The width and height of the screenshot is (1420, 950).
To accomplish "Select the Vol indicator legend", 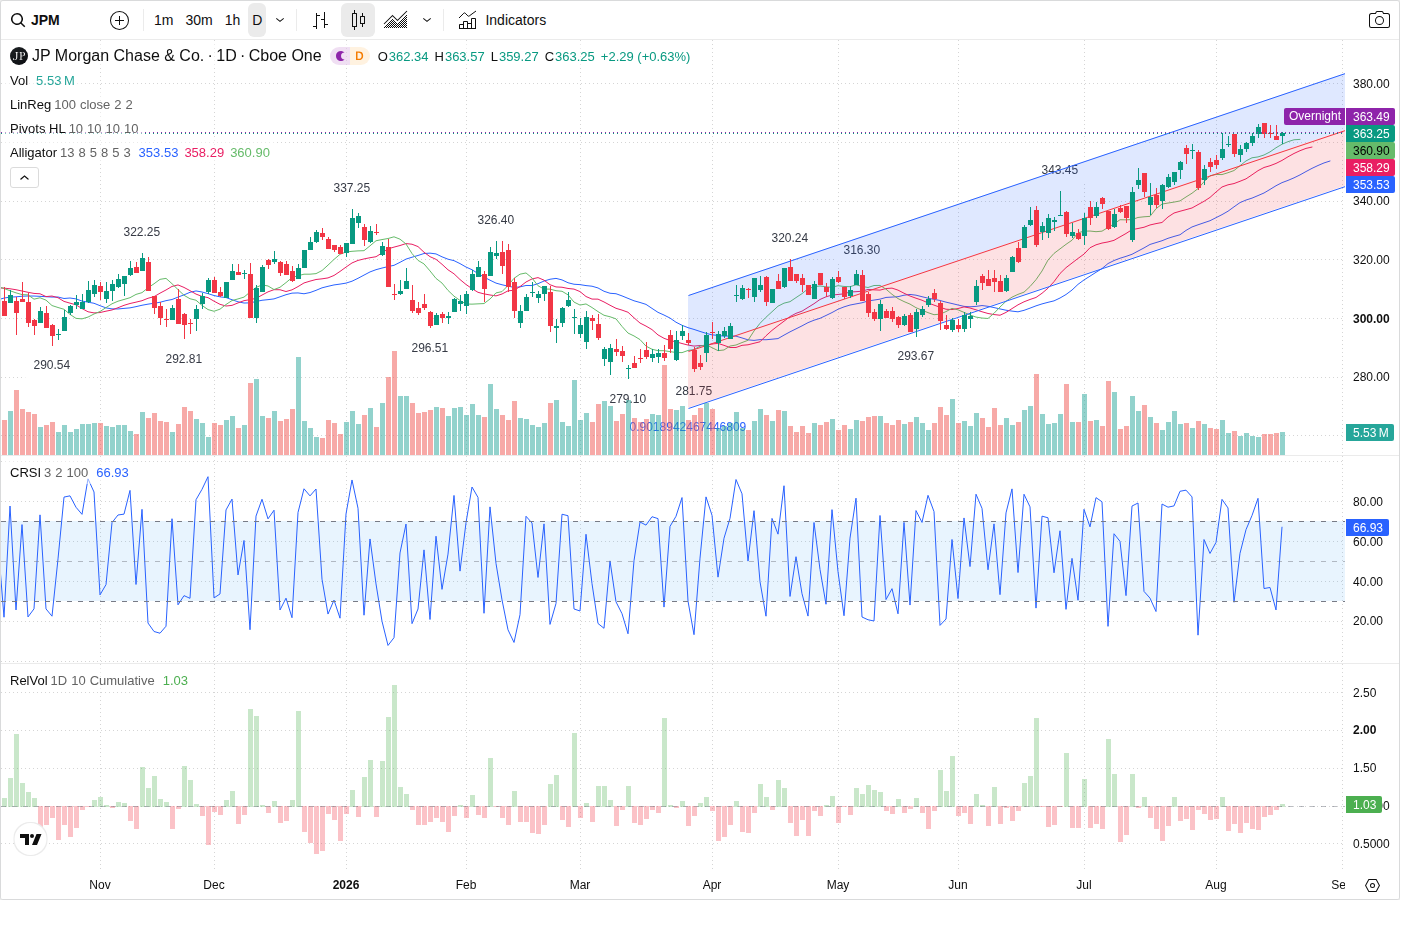I will tap(19, 81).
